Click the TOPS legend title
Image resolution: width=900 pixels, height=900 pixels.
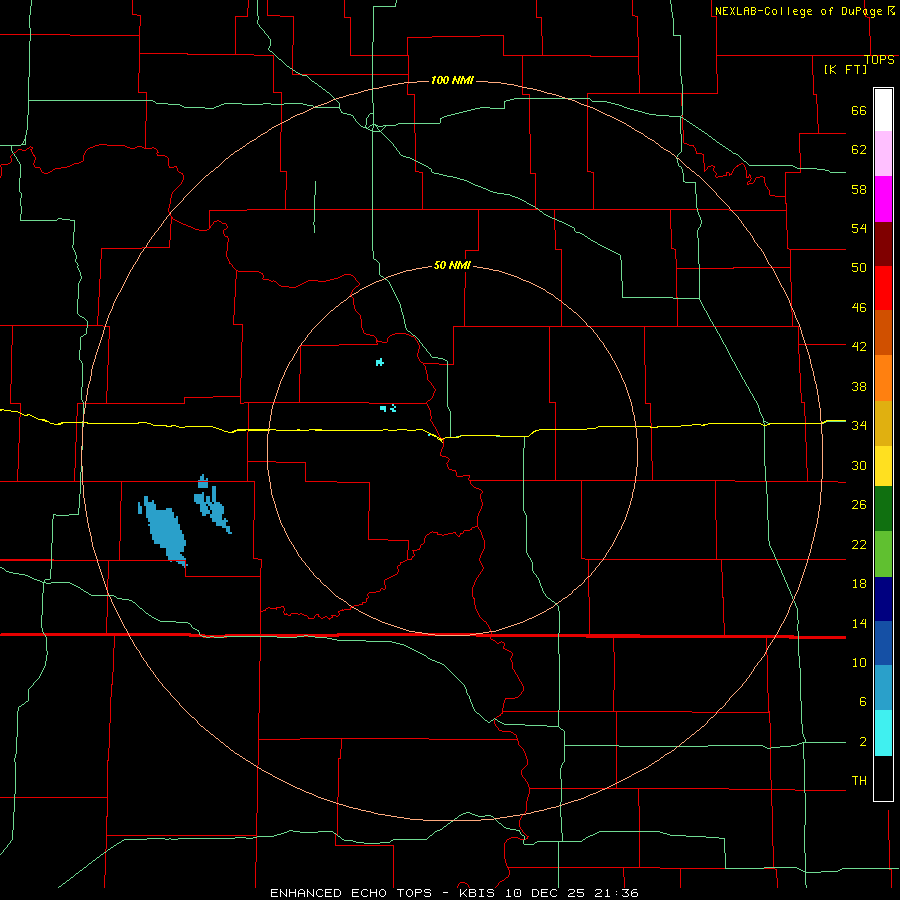879,60
